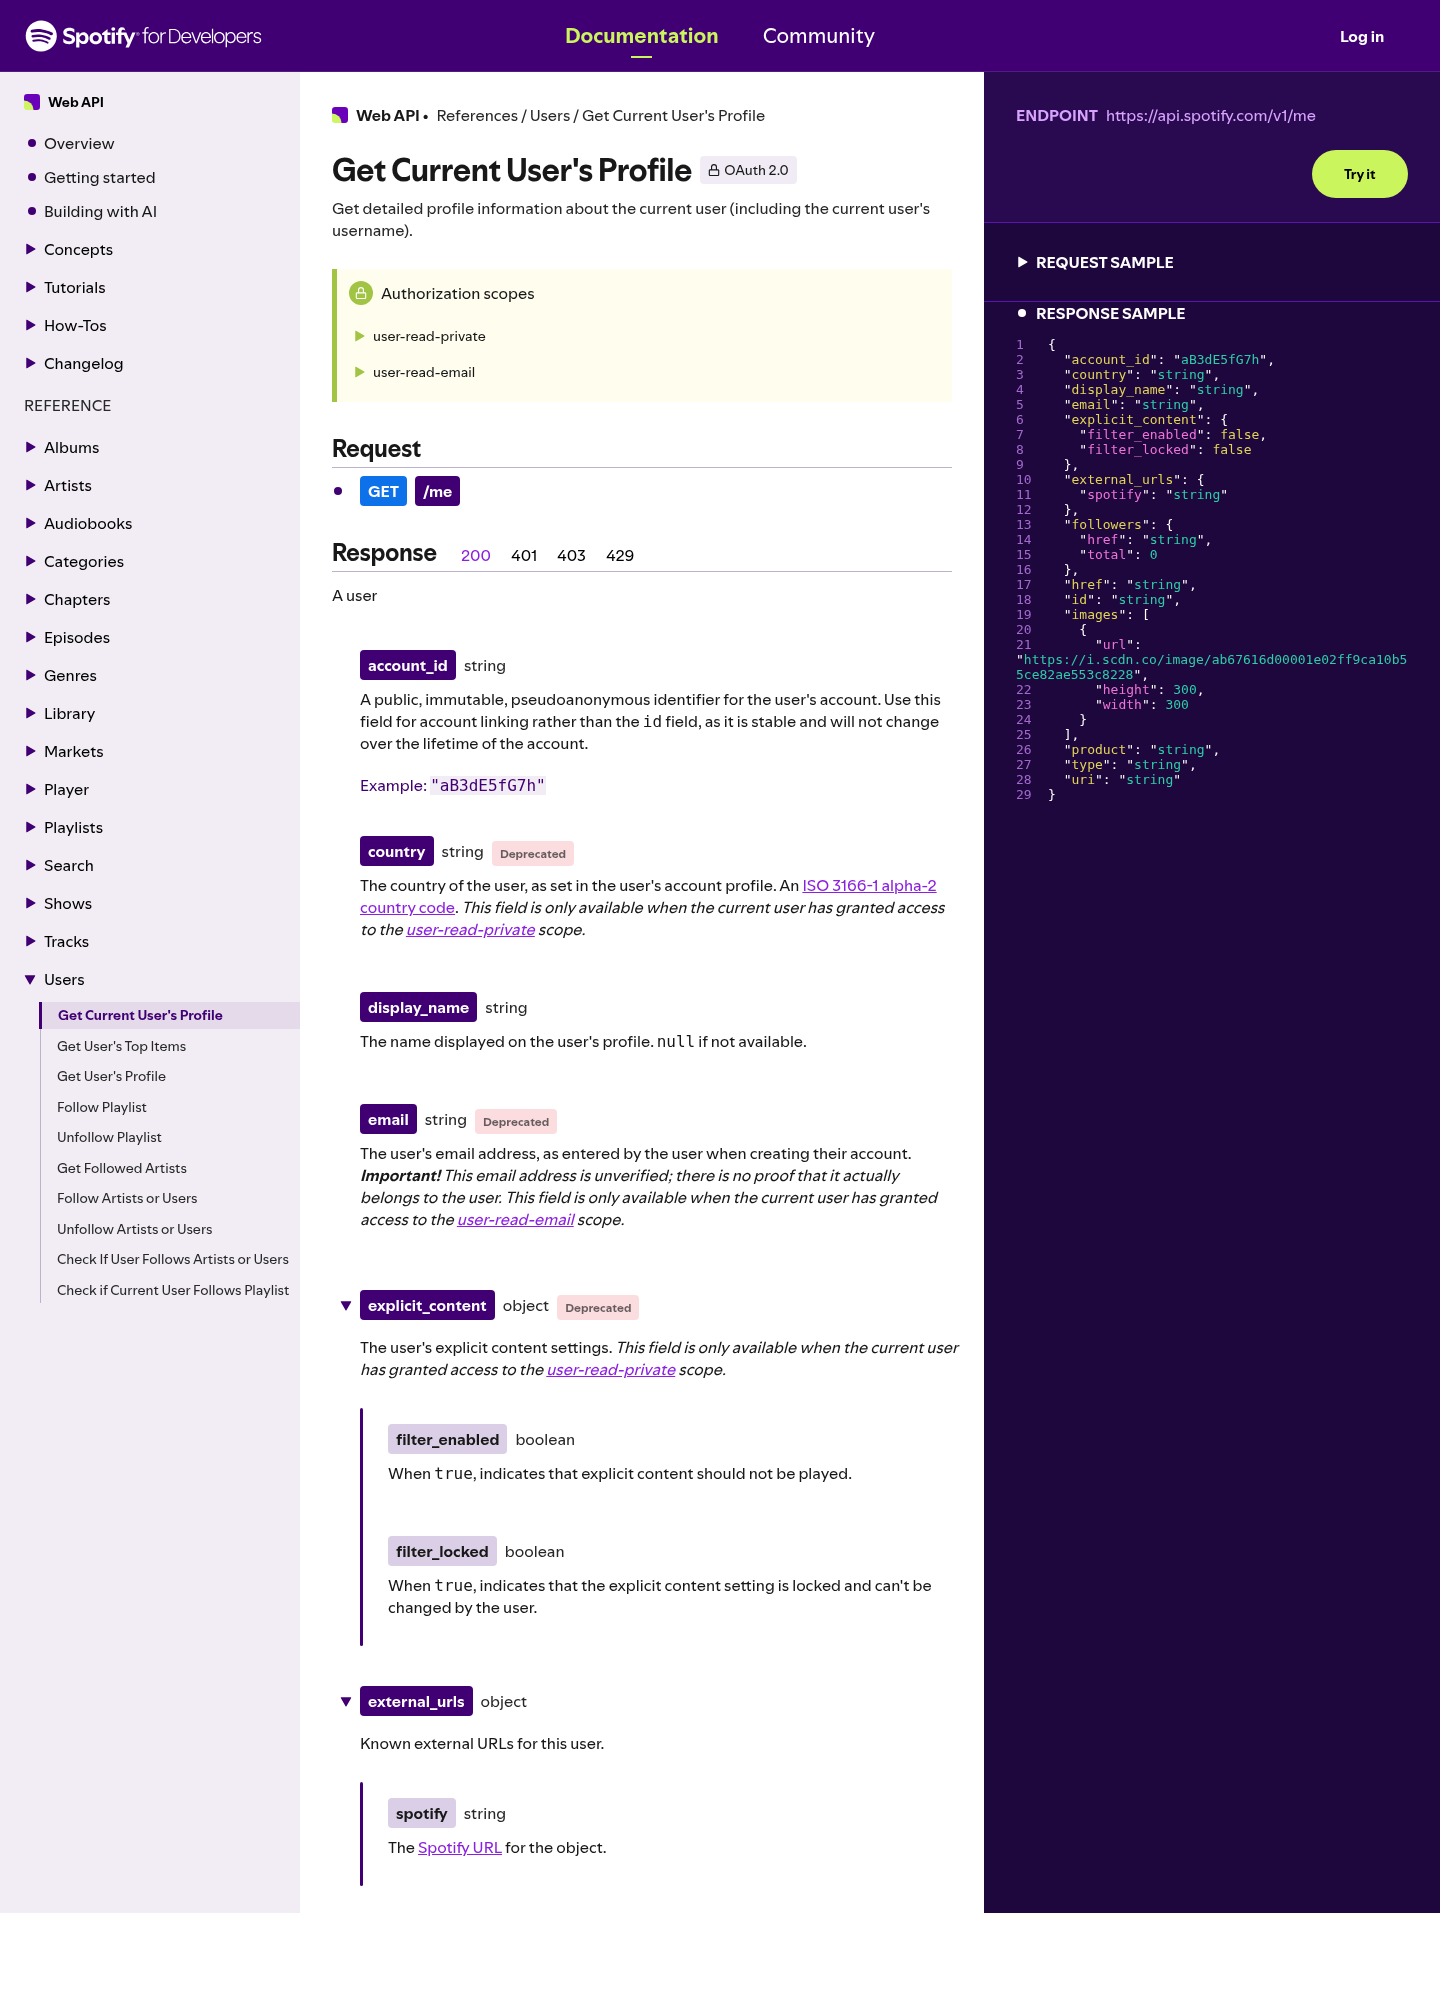Click the Spotify for Developers logo
This screenshot has height=2000, width=1440.
(x=143, y=36)
